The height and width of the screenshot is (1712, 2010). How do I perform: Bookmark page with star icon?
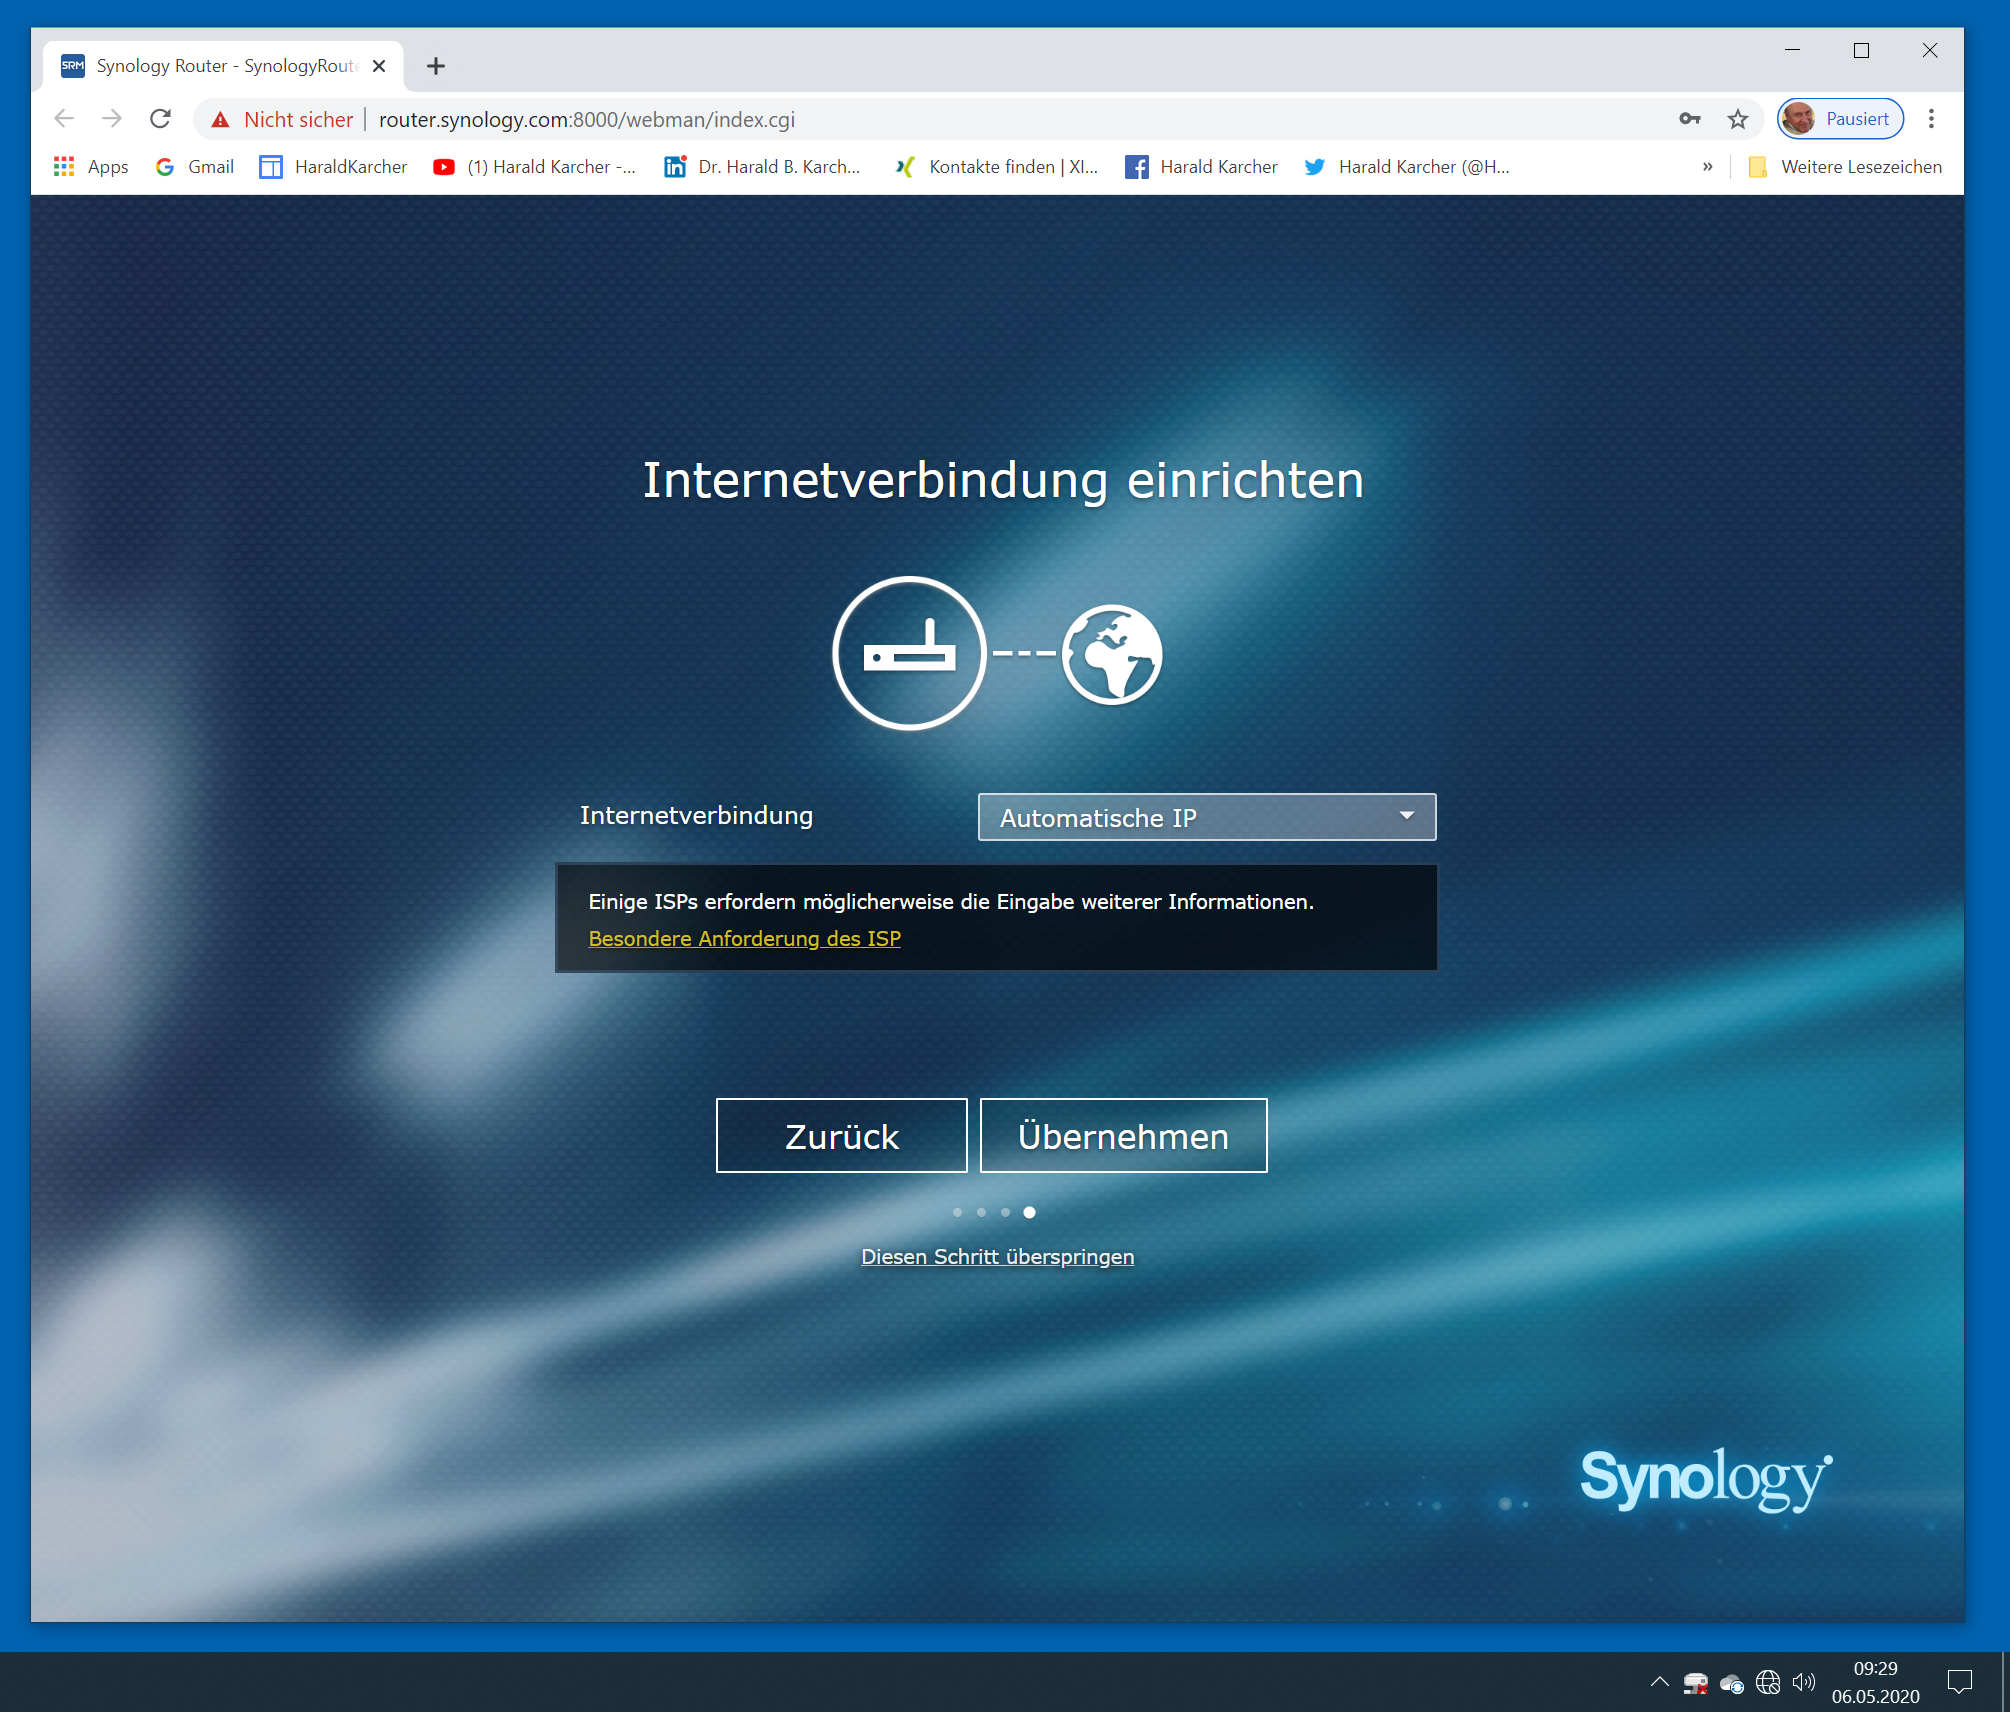coord(1738,119)
